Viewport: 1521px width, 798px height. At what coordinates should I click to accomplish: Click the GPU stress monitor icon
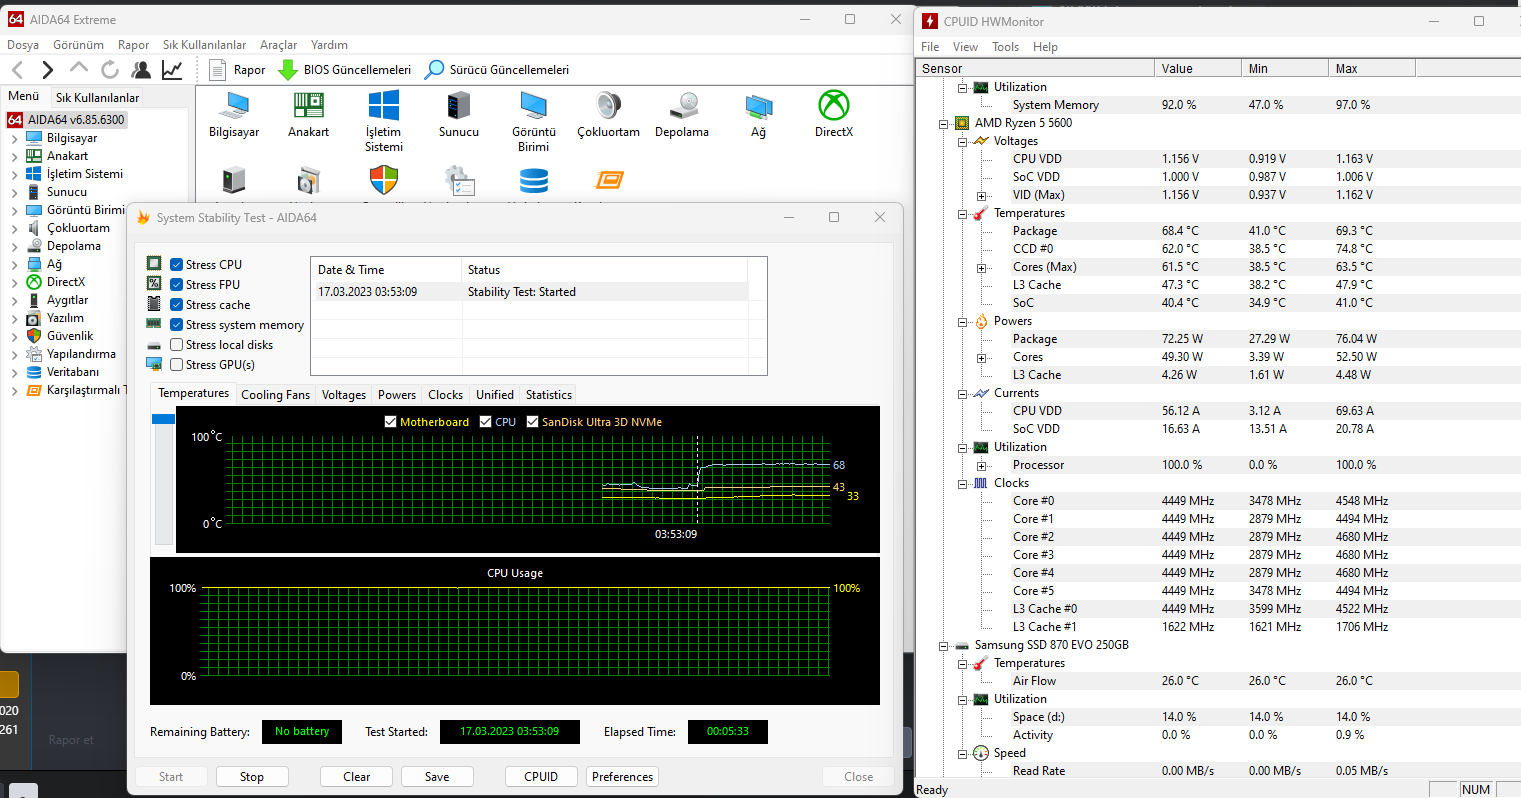(154, 364)
